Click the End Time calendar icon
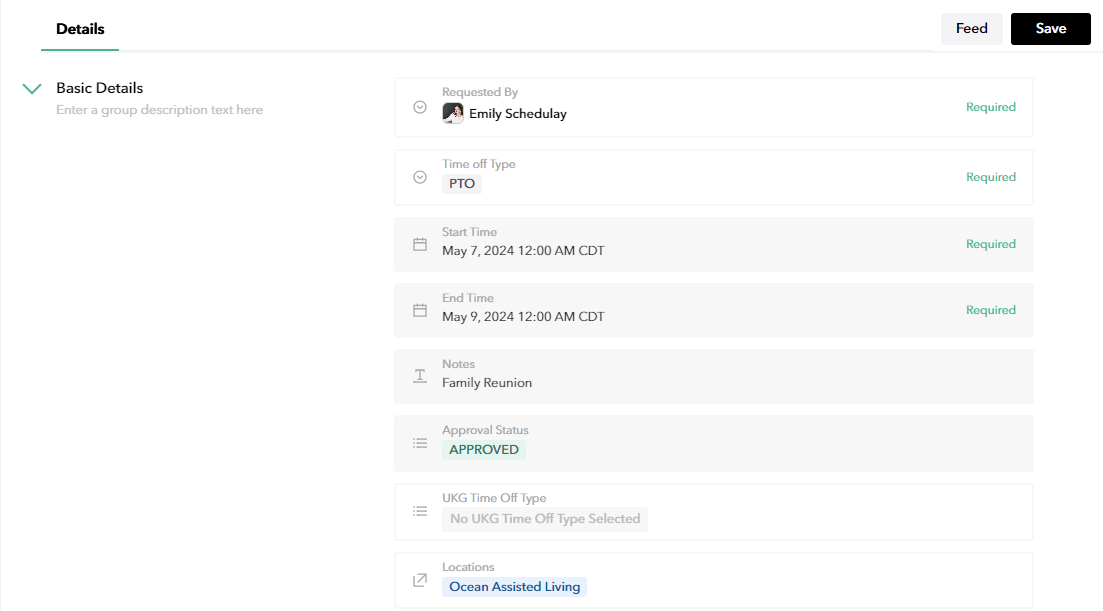Viewport: 1103px width, 611px height. (420, 310)
